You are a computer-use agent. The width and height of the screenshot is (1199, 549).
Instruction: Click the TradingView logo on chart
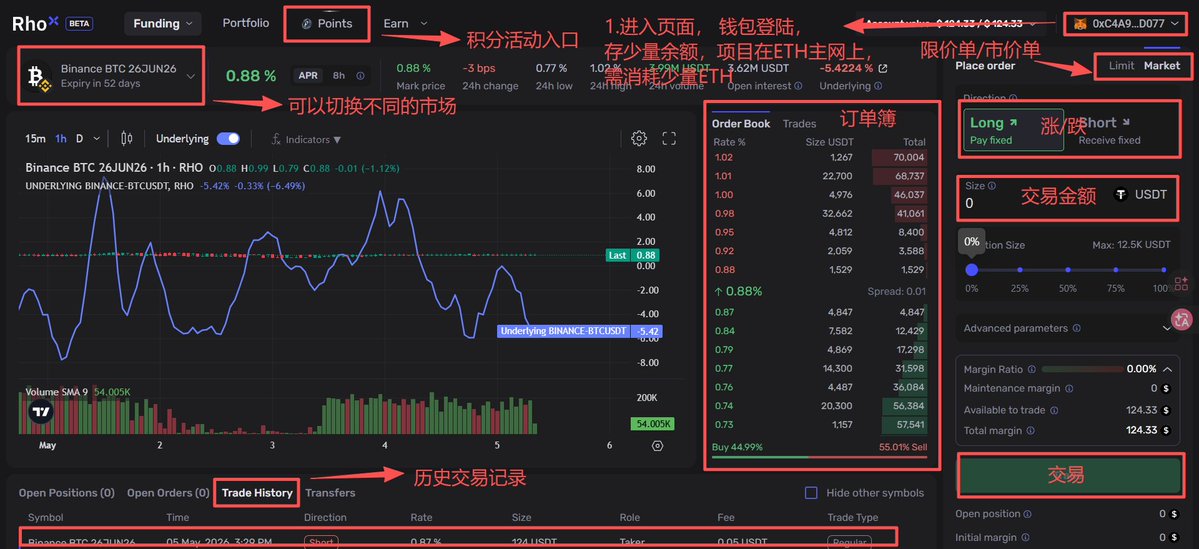(41, 411)
